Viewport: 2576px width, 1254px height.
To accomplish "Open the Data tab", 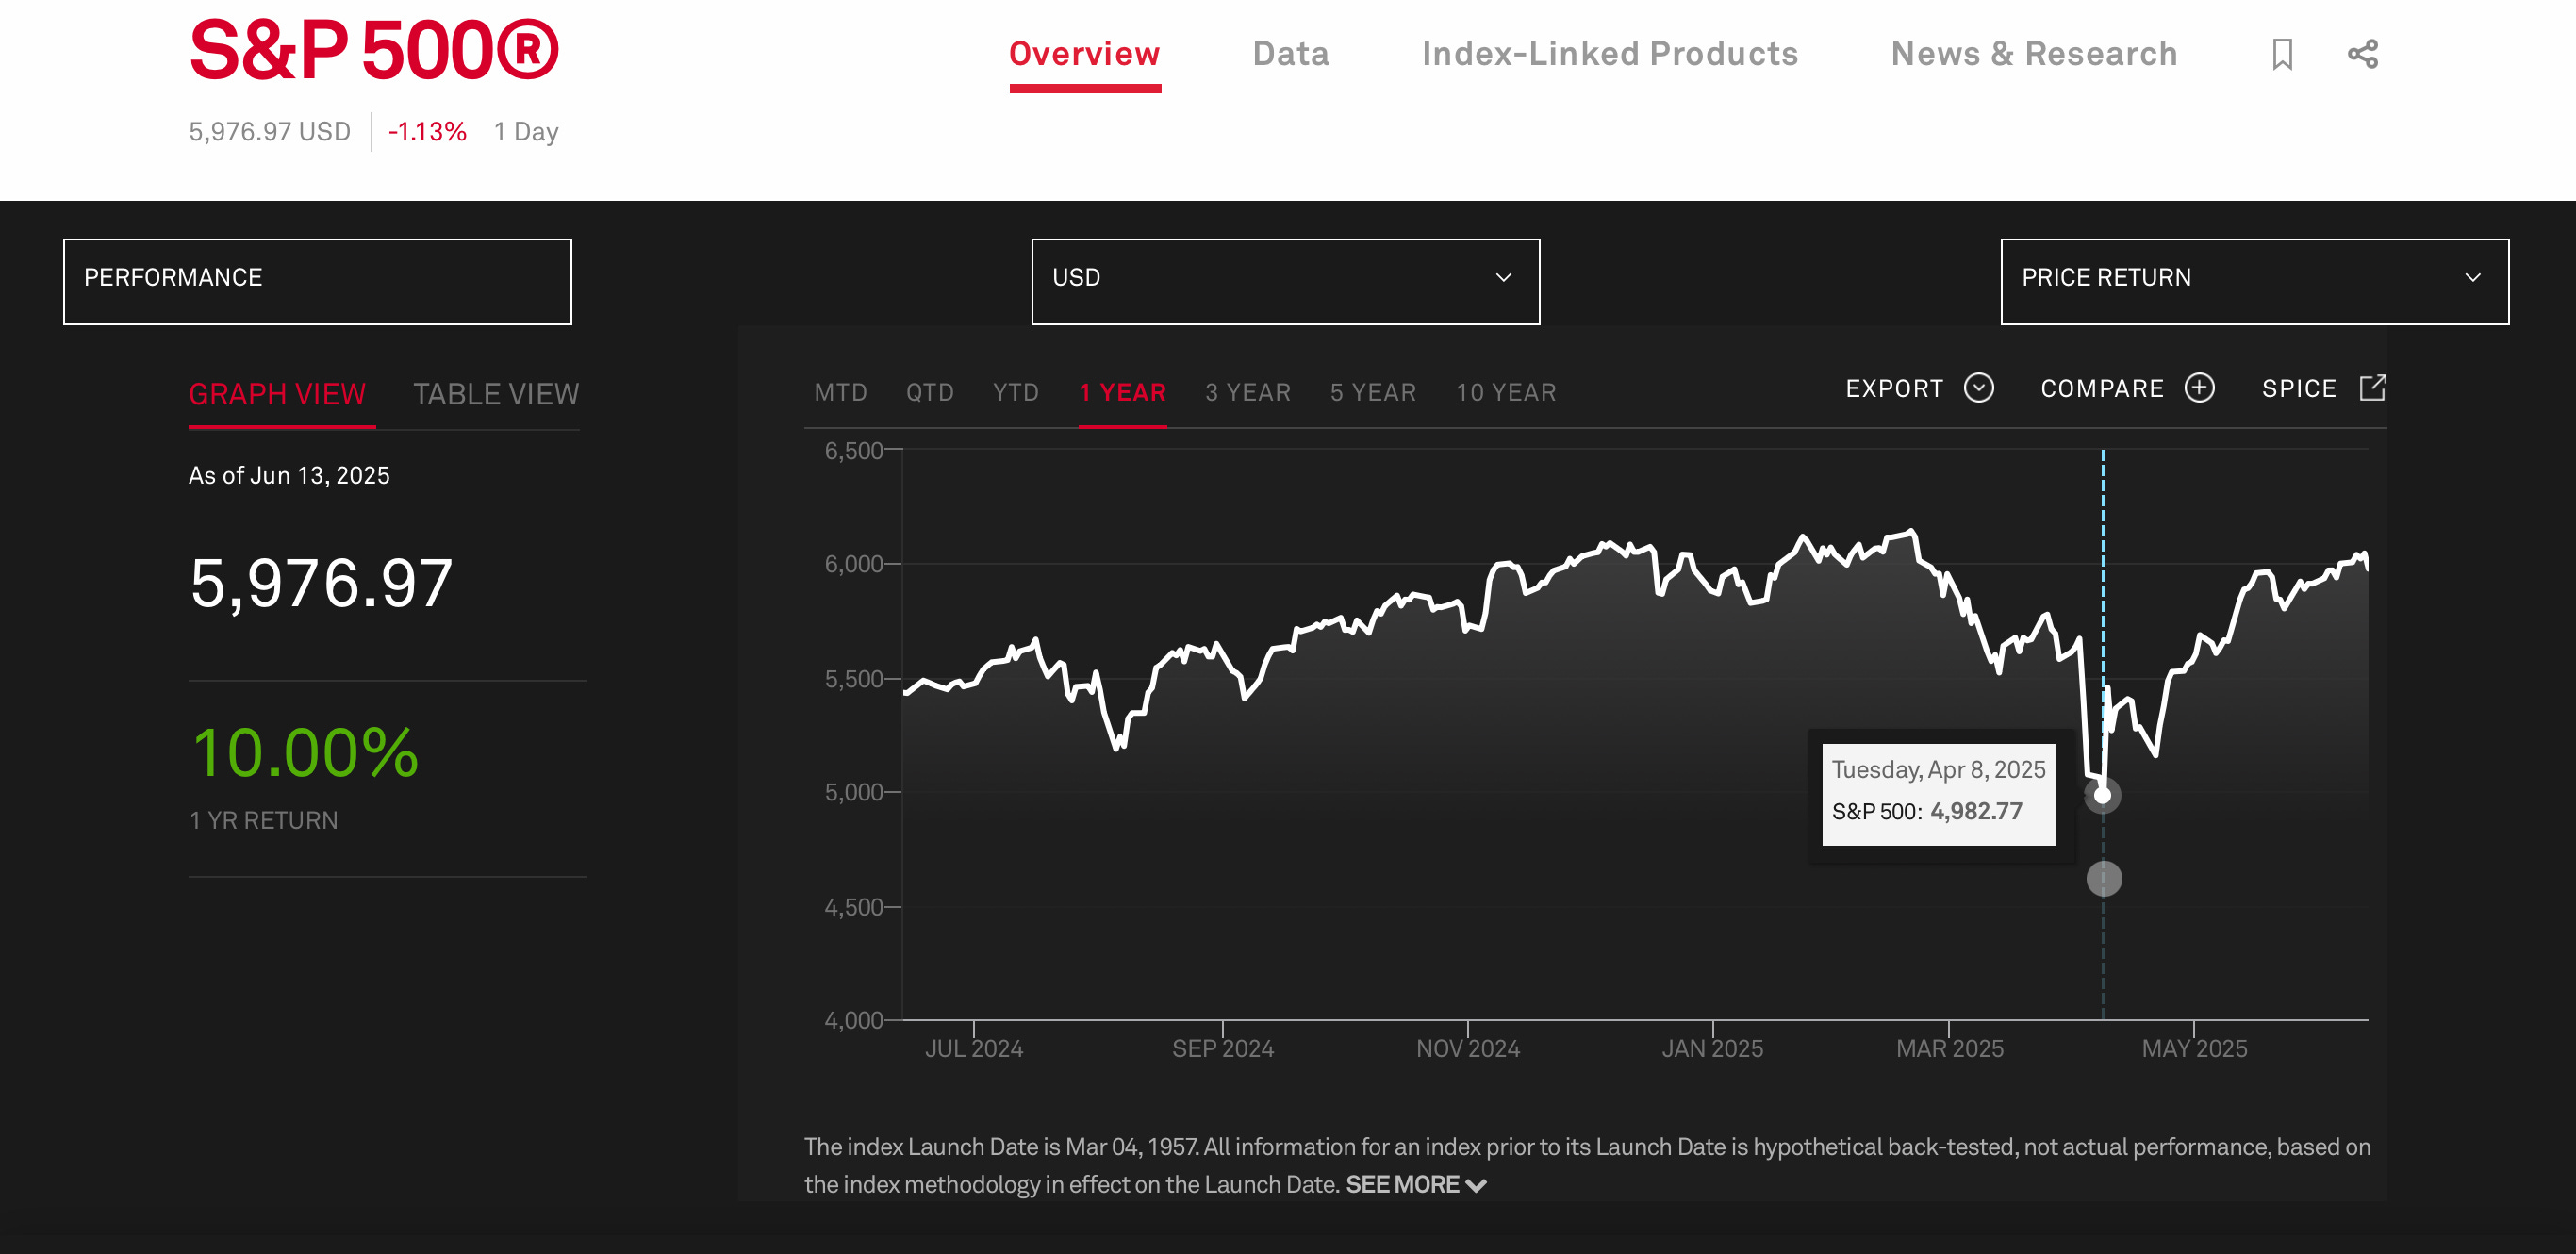I will (x=1290, y=54).
